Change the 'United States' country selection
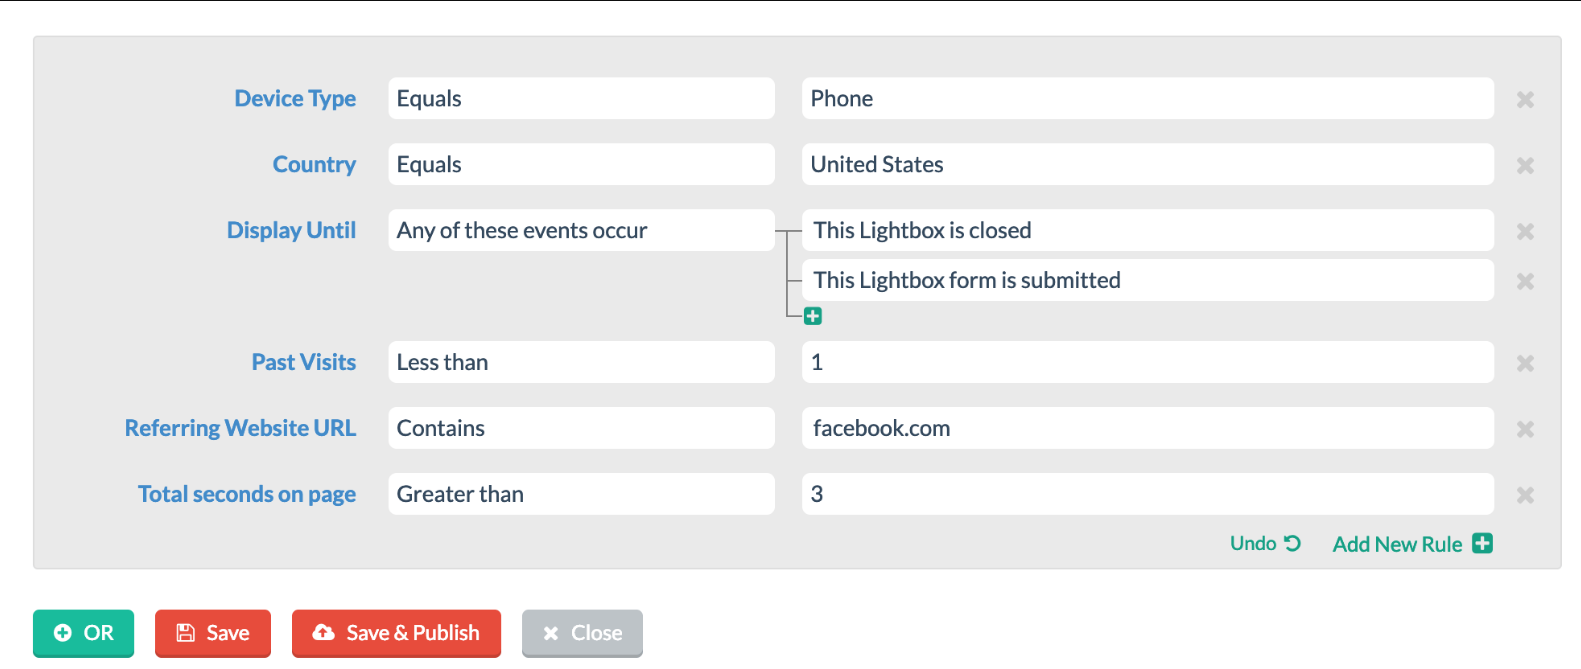The width and height of the screenshot is (1581, 669). click(x=1148, y=164)
